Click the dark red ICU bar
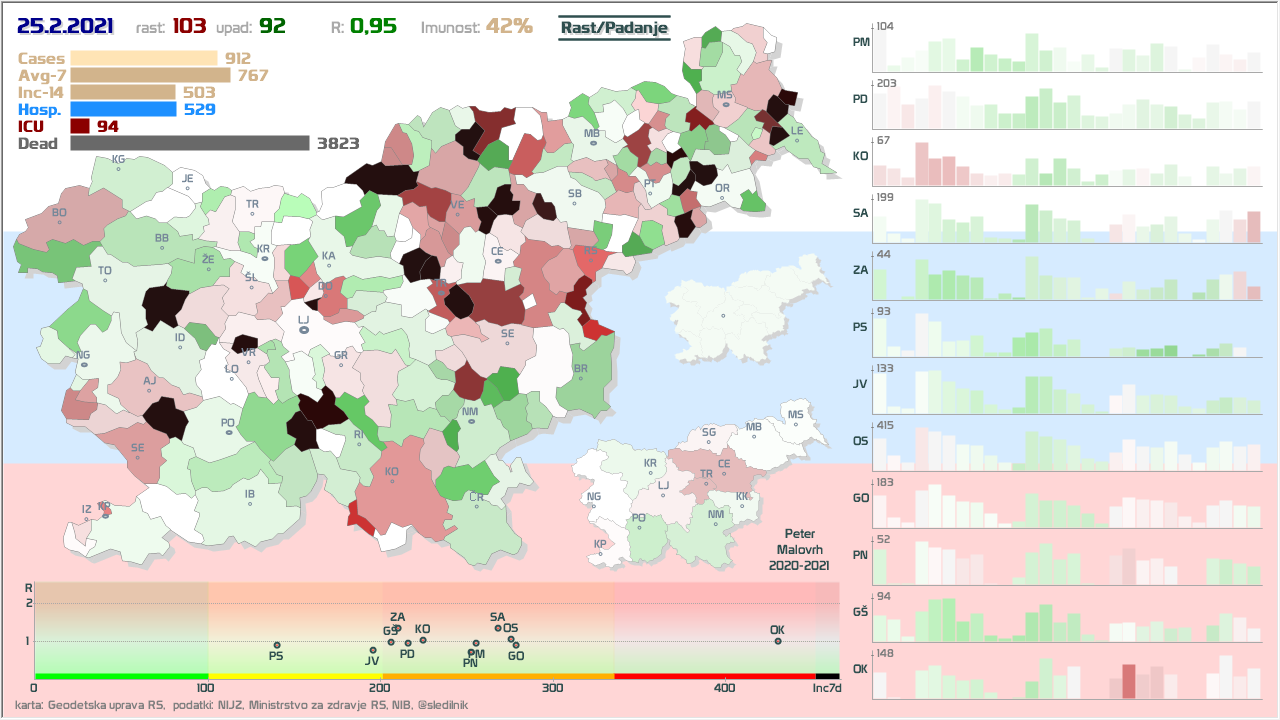Screen dimensions: 1280x720 [80, 126]
